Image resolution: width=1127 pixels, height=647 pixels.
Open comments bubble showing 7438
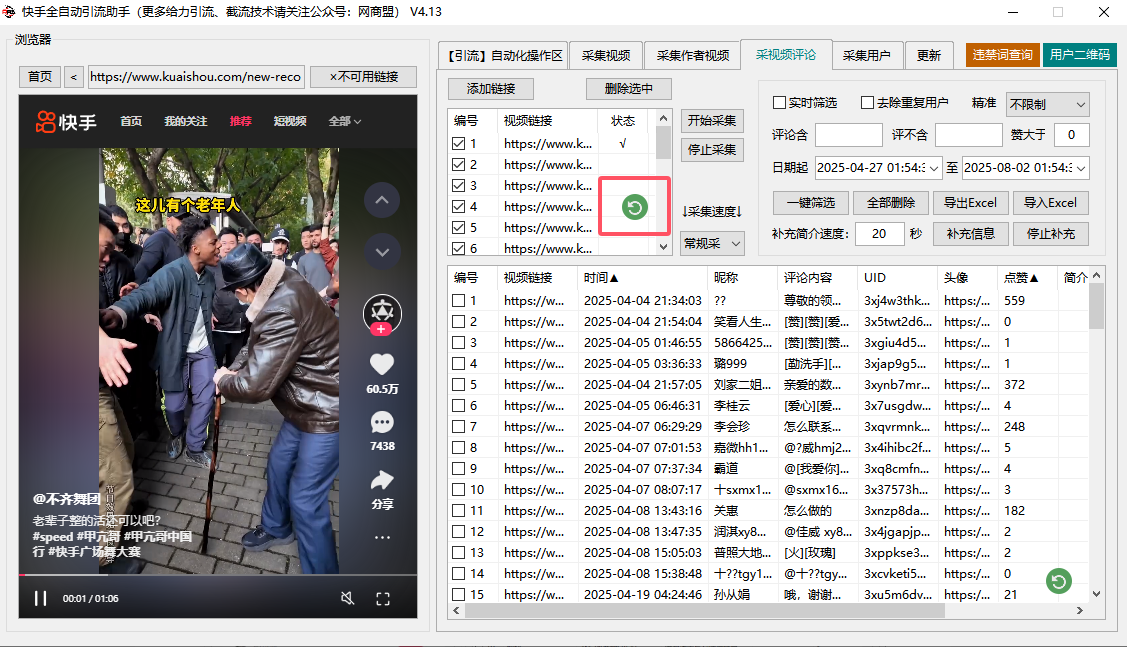(x=382, y=423)
